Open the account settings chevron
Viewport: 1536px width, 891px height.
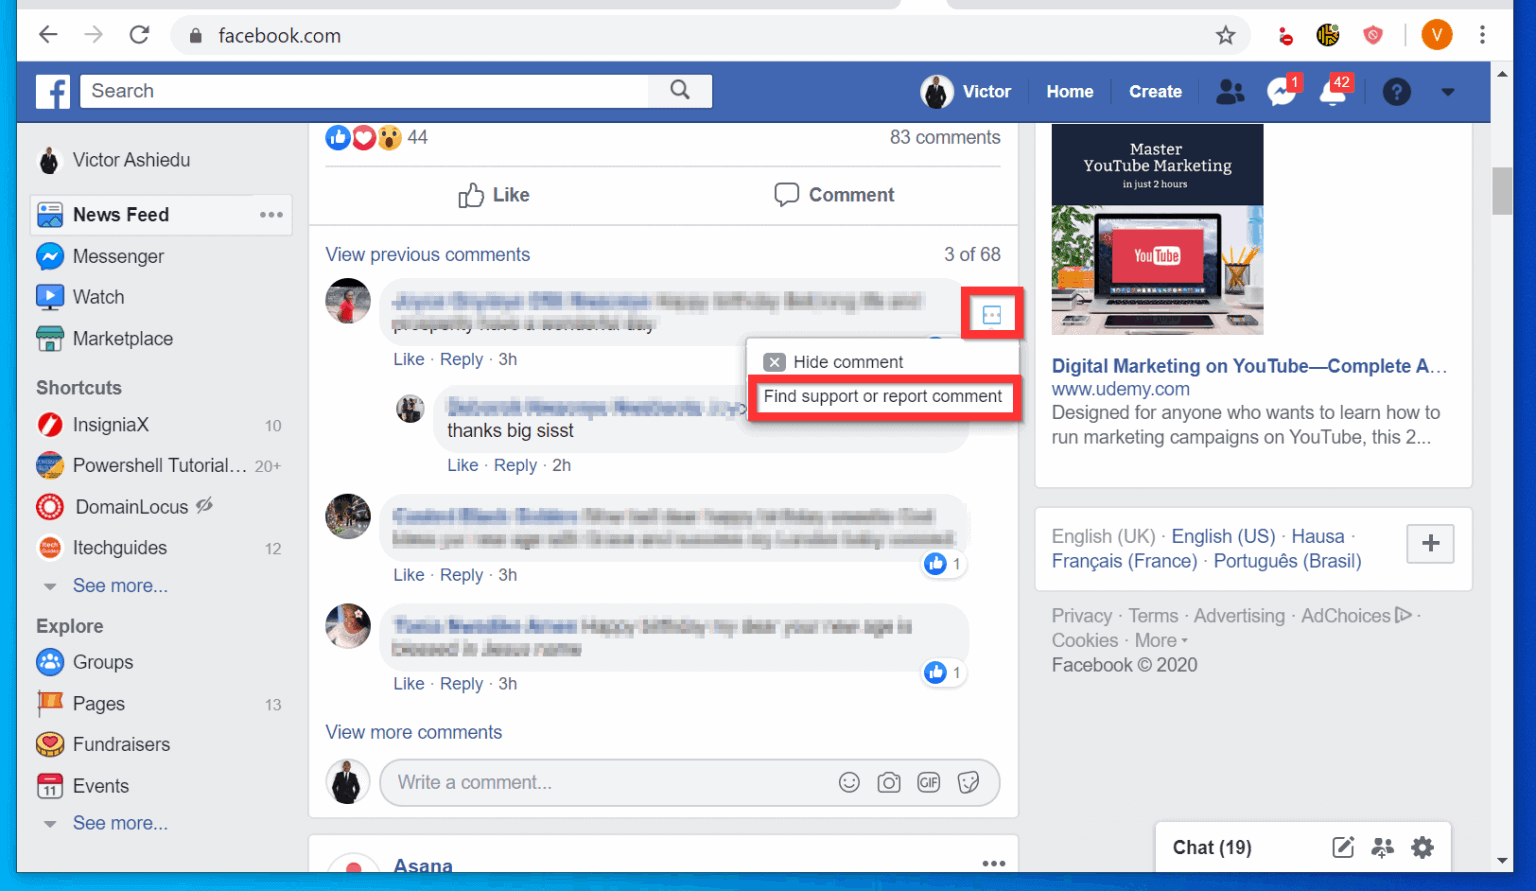(1448, 91)
